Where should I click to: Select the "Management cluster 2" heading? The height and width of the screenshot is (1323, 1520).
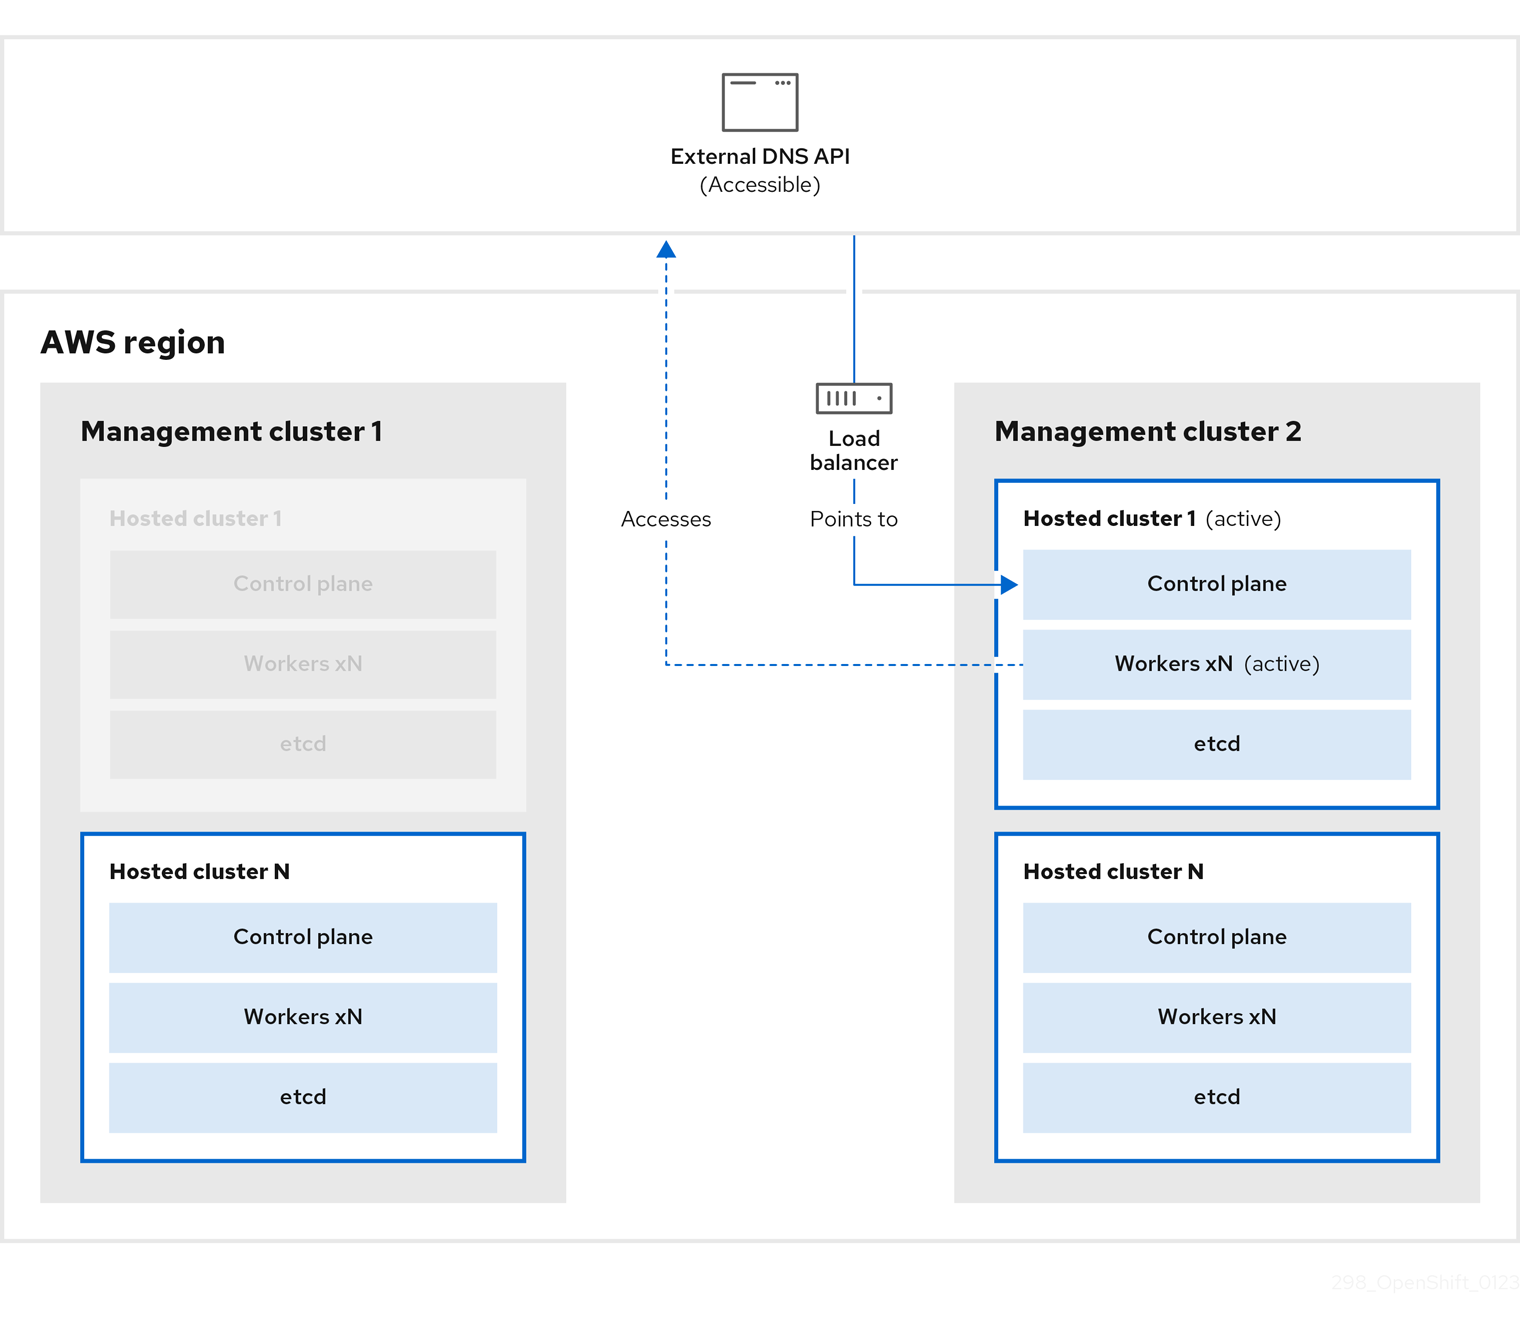click(x=1147, y=431)
